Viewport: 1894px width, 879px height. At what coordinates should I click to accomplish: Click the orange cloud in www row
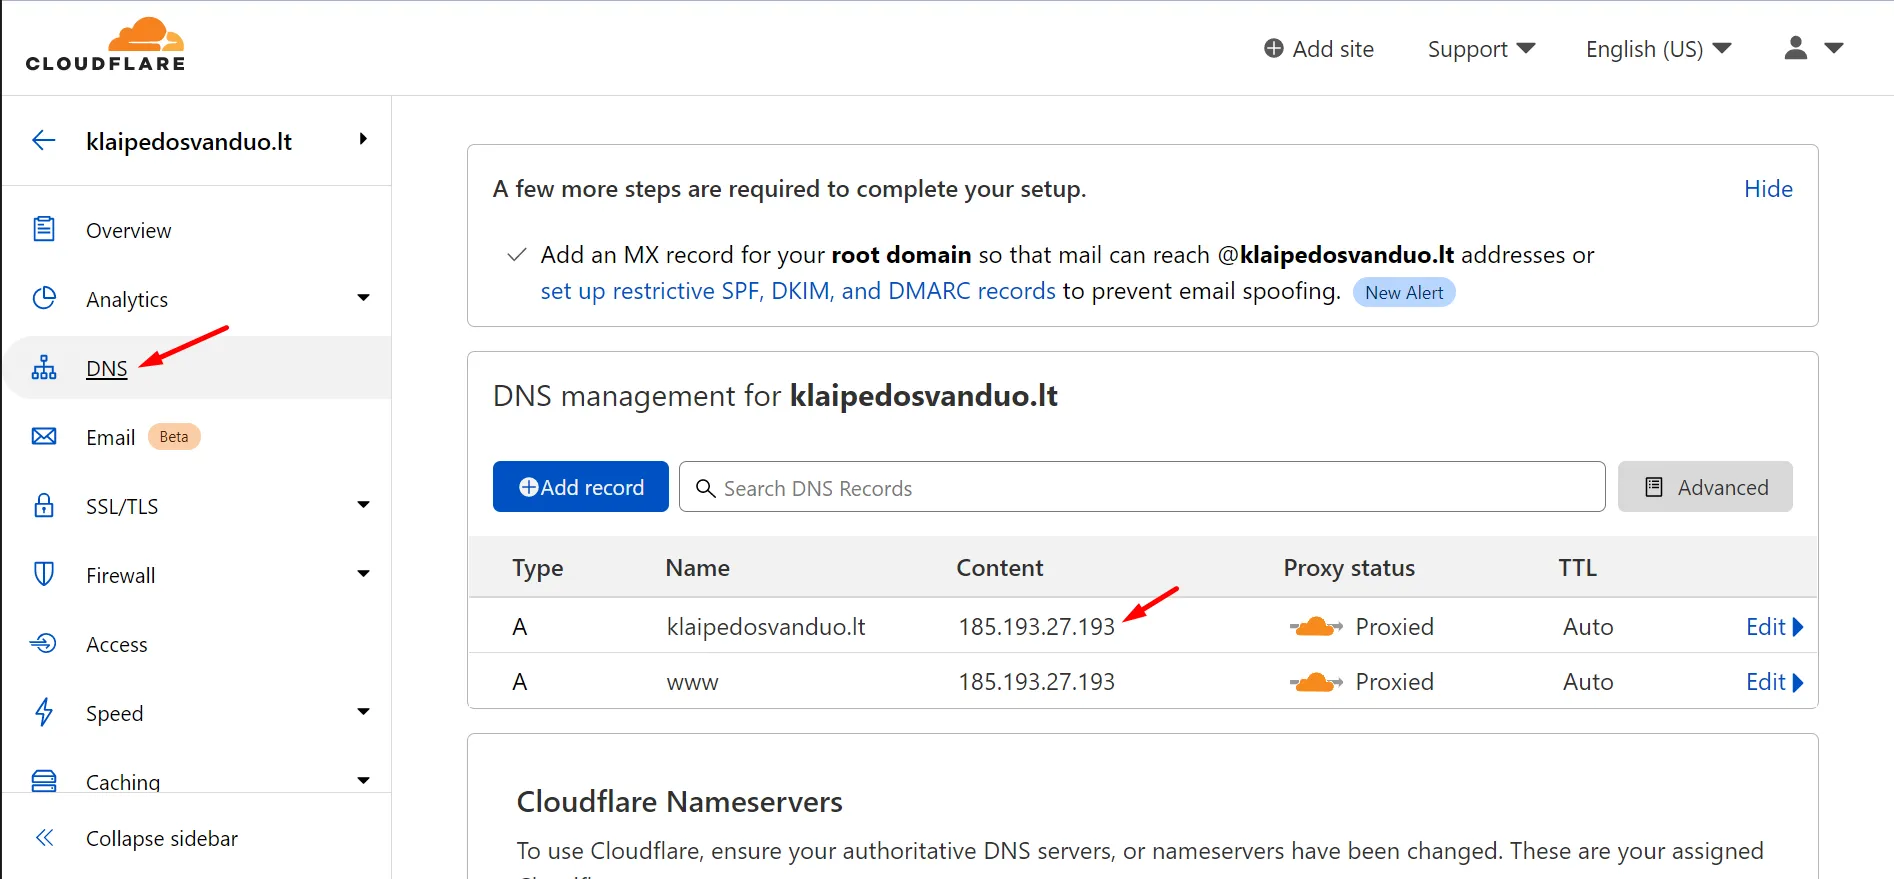point(1316,682)
